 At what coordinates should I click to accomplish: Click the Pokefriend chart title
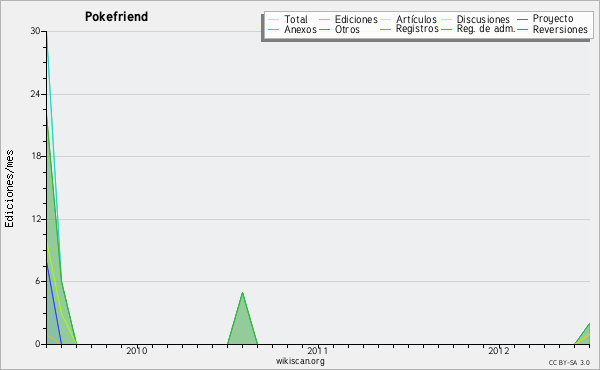coord(116,17)
